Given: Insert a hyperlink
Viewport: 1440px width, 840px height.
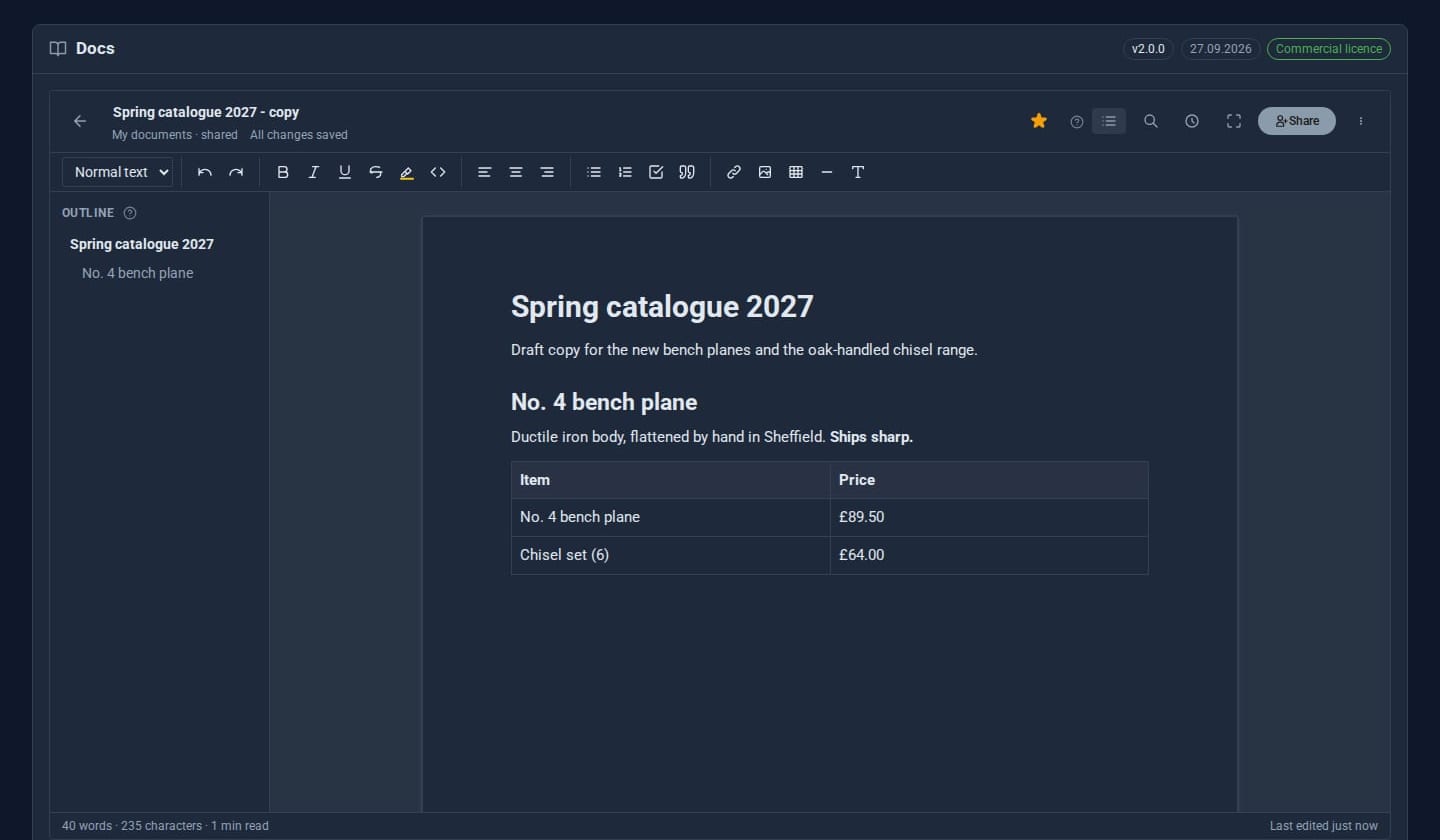Looking at the screenshot, I should coord(734,172).
